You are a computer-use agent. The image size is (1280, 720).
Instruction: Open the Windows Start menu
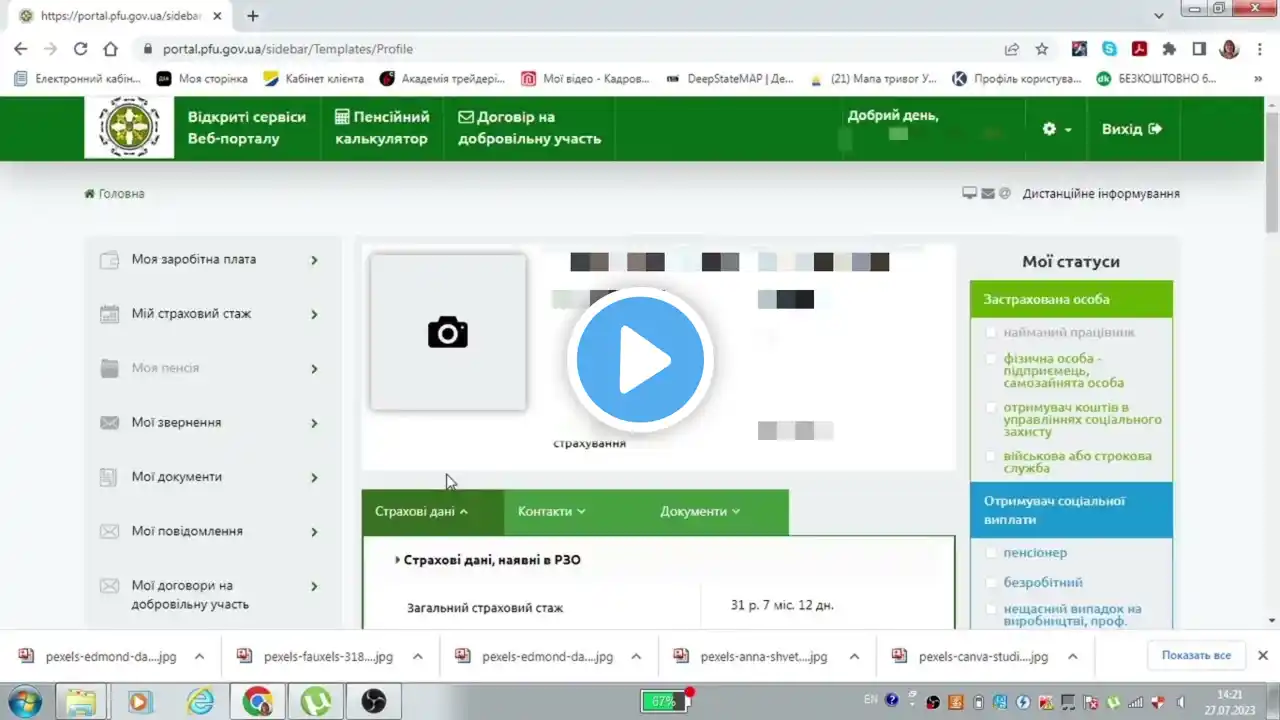(x=23, y=701)
